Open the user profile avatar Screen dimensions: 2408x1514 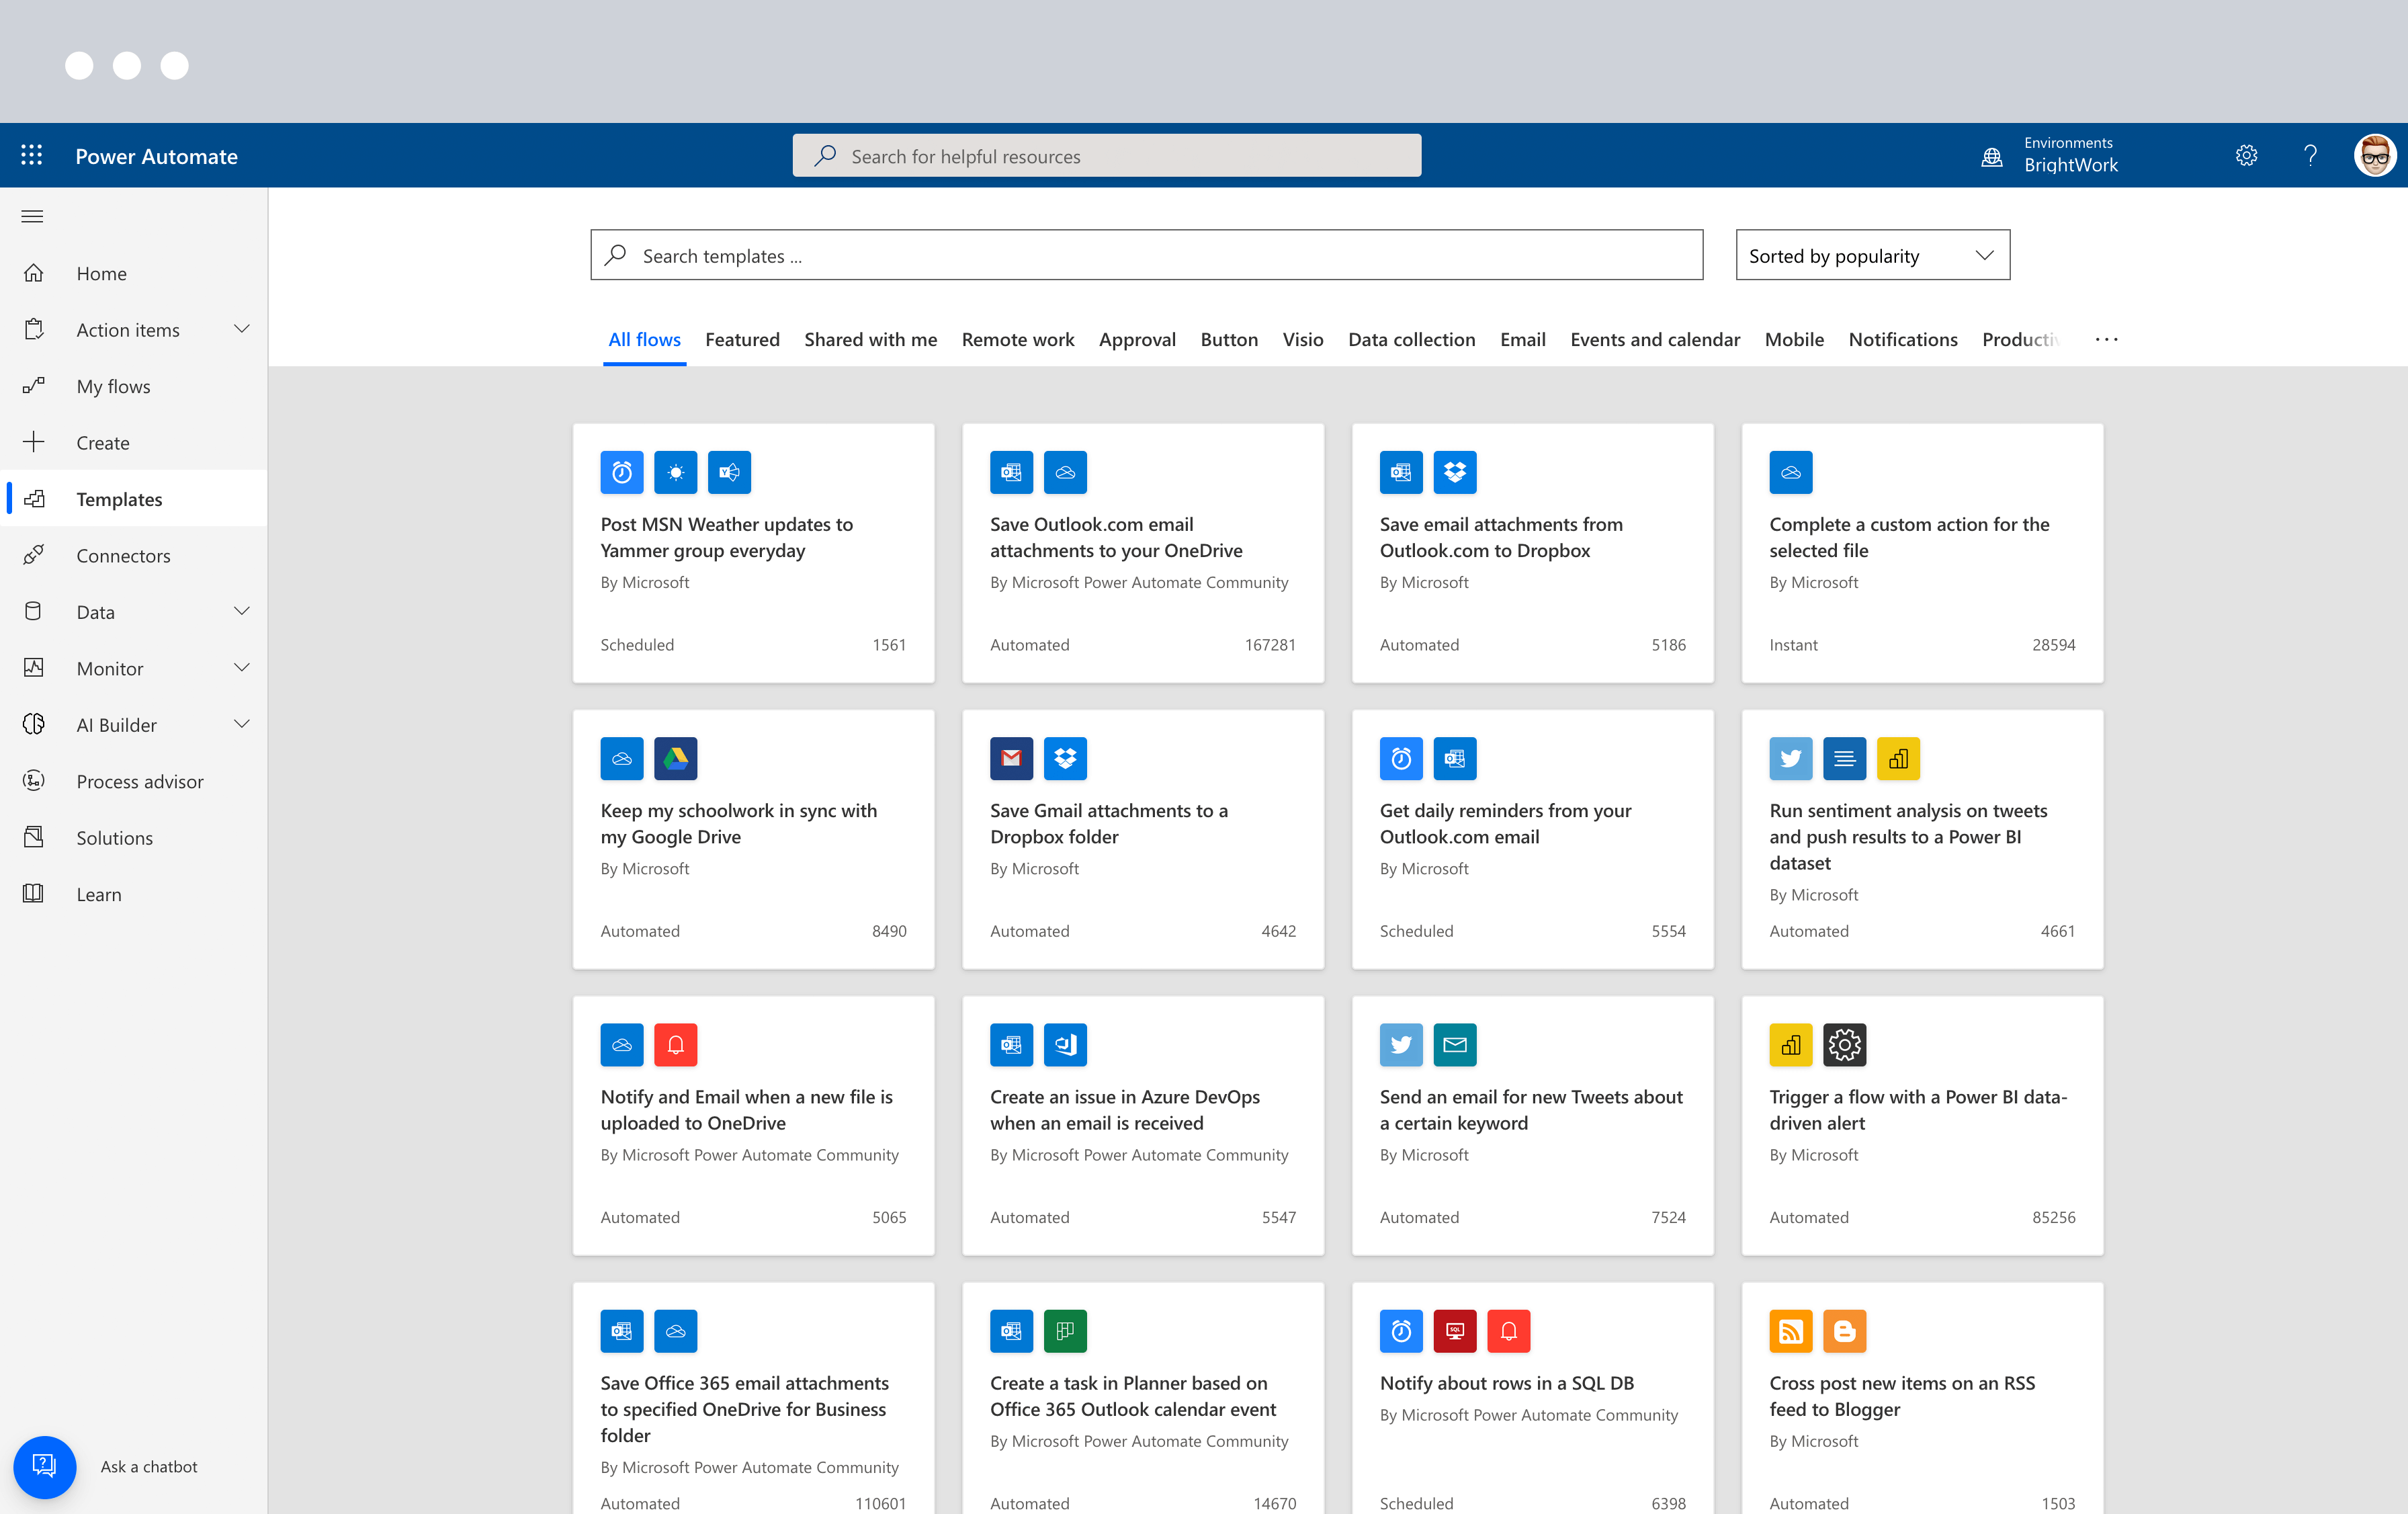coord(2375,155)
